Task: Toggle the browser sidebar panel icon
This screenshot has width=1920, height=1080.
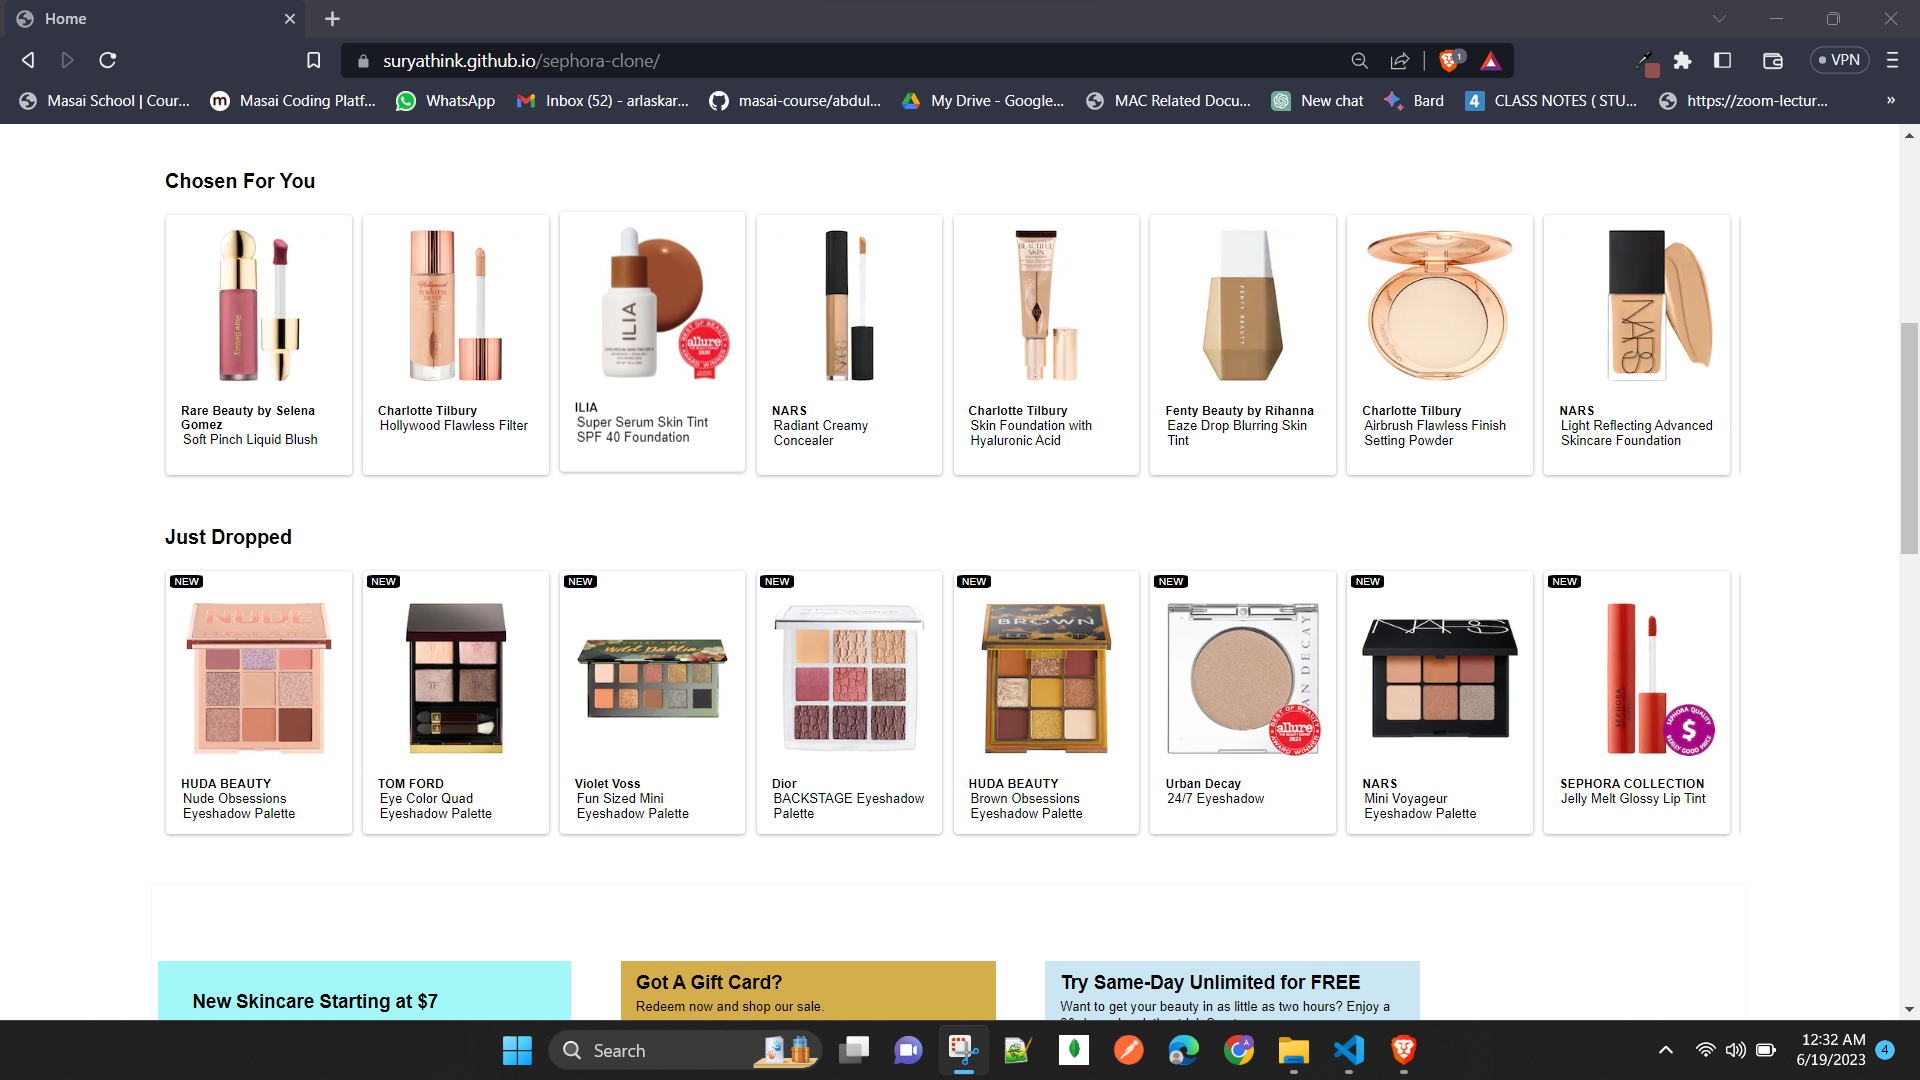Action: pos(1722,60)
